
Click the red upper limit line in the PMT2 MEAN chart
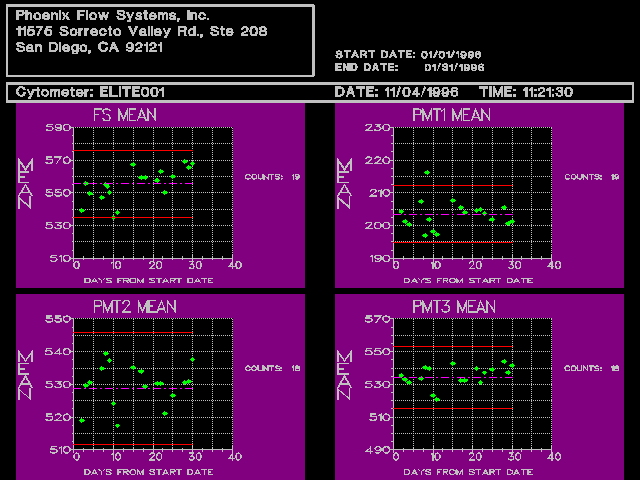point(133,333)
